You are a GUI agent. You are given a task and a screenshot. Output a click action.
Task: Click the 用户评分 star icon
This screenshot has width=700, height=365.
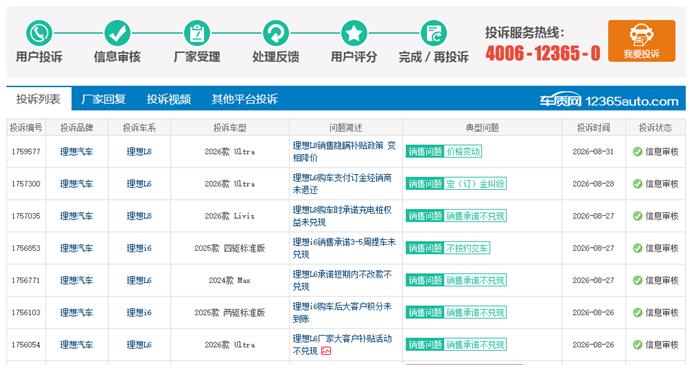(354, 33)
